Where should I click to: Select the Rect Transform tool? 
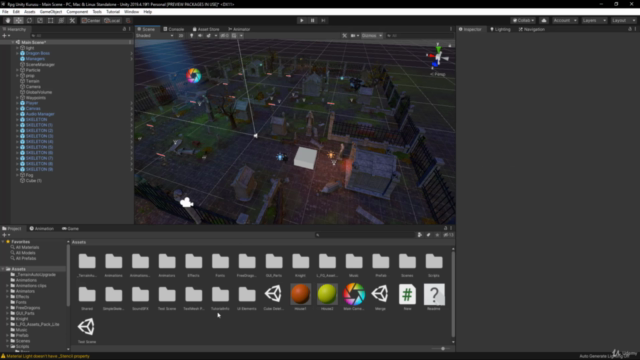pyautogui.click(x=51, y=20)
